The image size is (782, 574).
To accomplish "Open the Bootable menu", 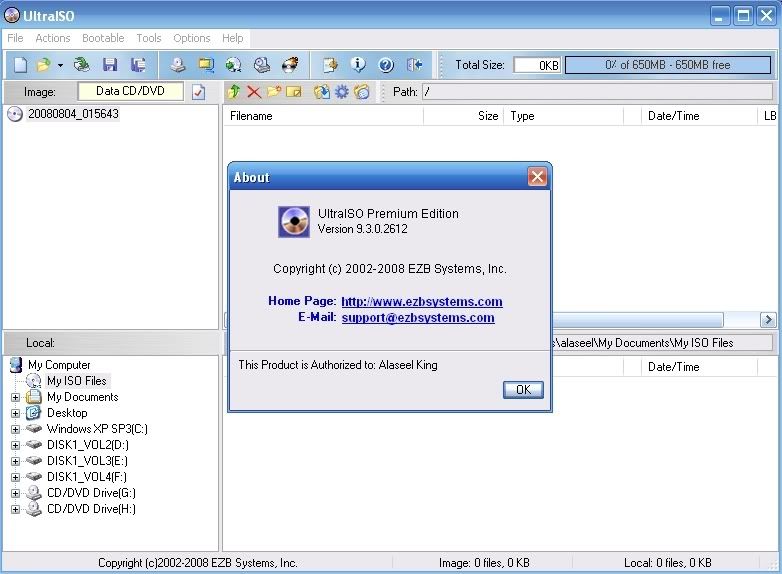I will pos(103,38).
